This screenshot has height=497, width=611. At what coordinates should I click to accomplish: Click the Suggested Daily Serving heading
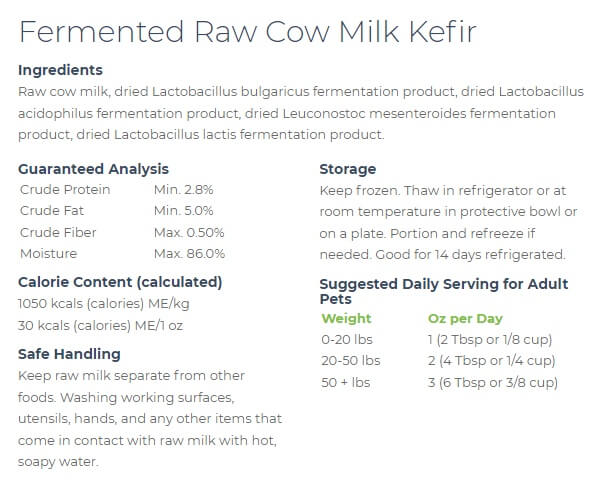pyautogui.click(x=444, y=292)
